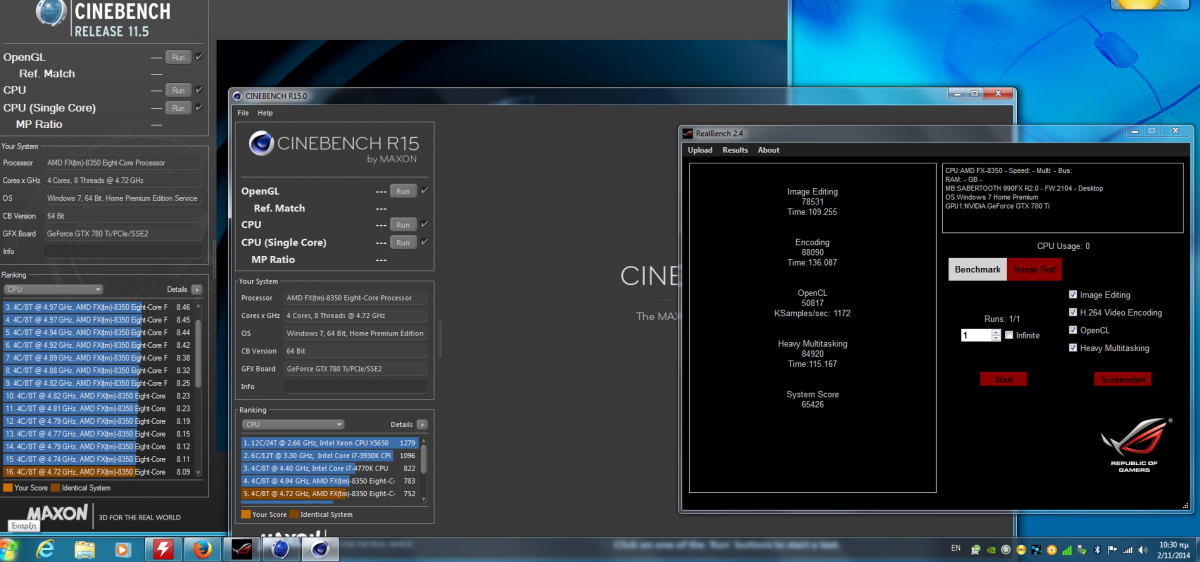Click Screenshot button in RealBench
Image resolution: width=1200 pixels, height=562 pixels.
[1123, 379]
